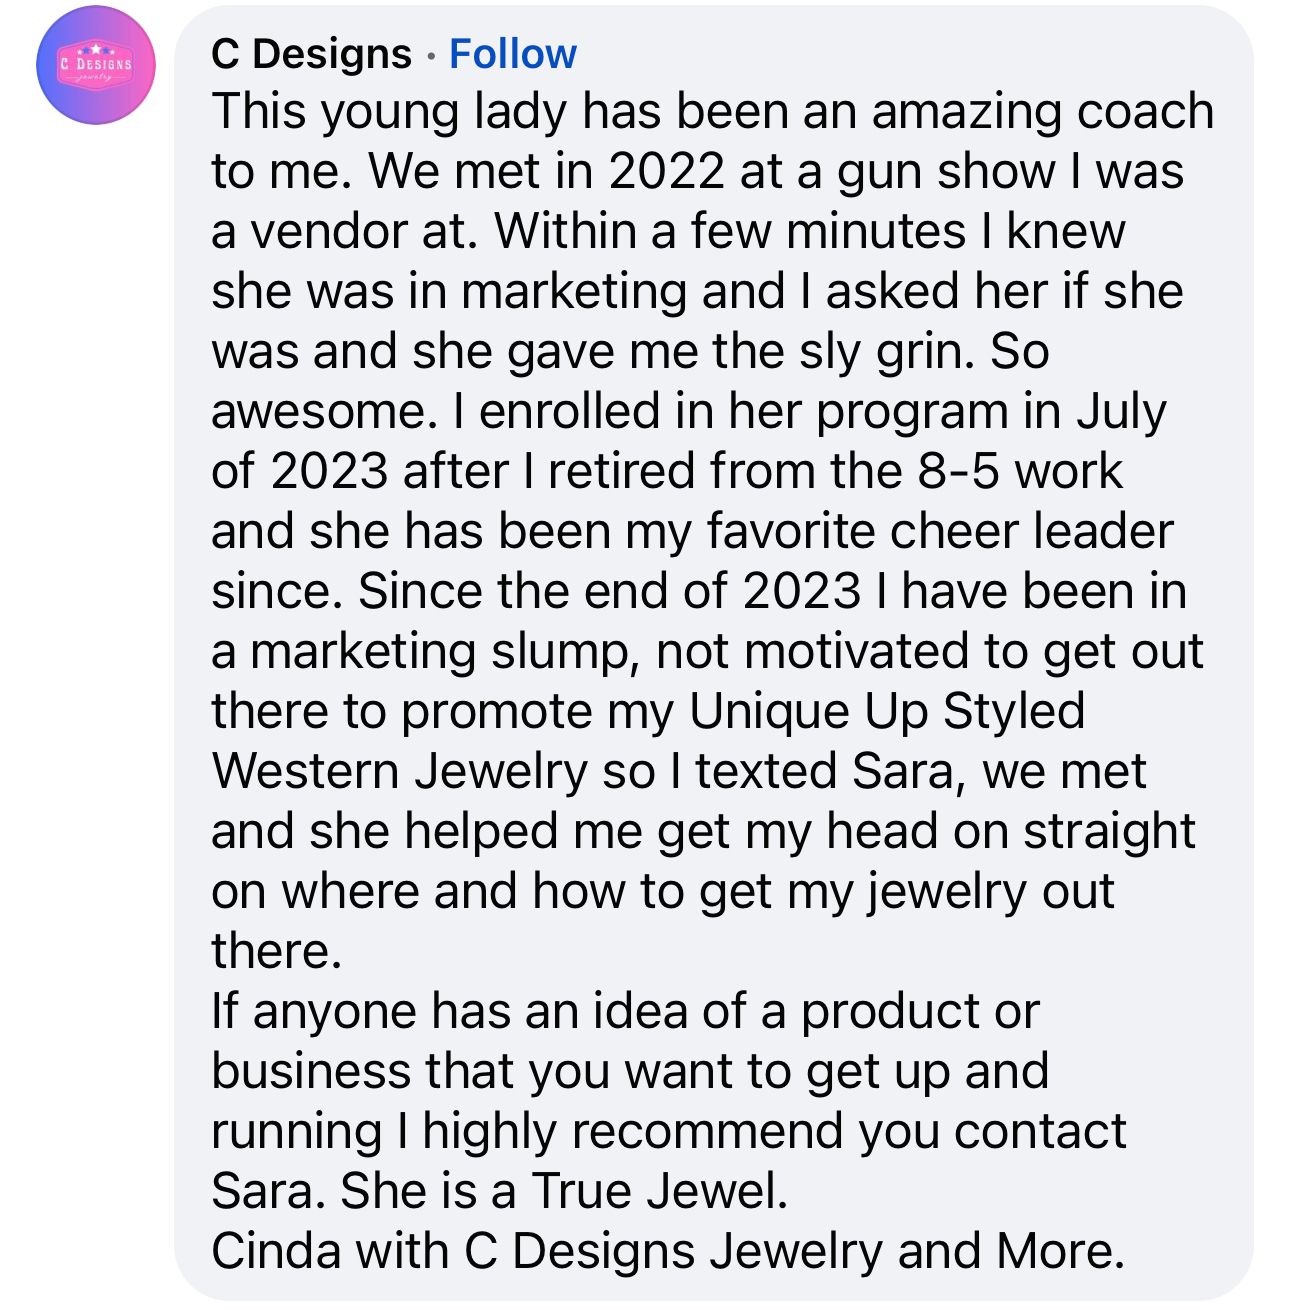Follow the C Designs page
The width and height of the screenshot is (1290, 1310).
[x=512, y=54]
